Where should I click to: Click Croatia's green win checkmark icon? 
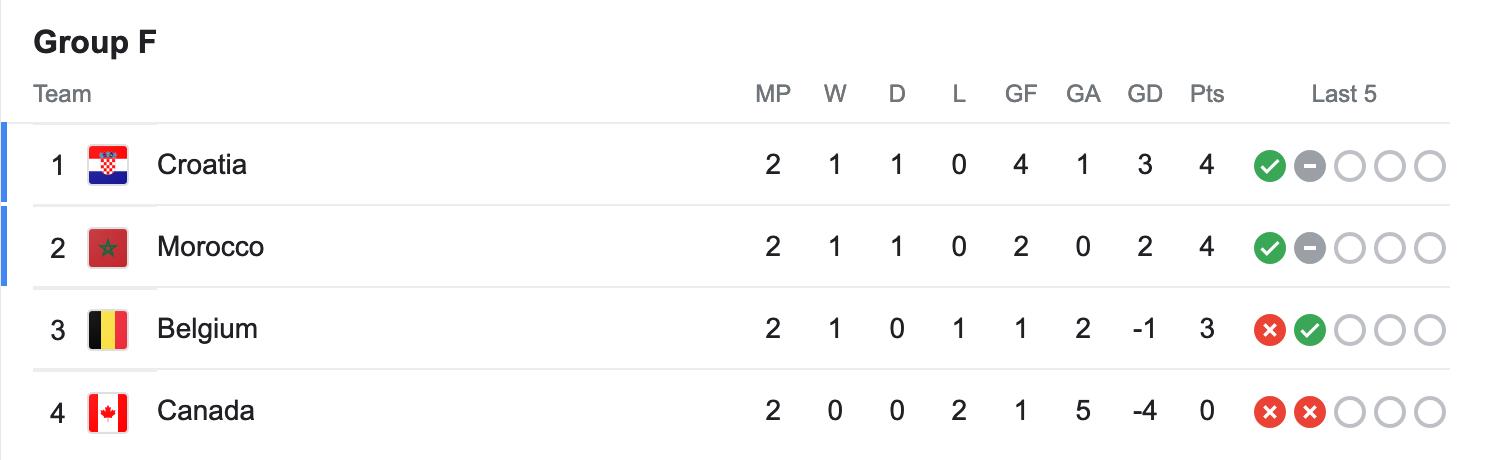pyautogui.click(x=1269, y=166)
